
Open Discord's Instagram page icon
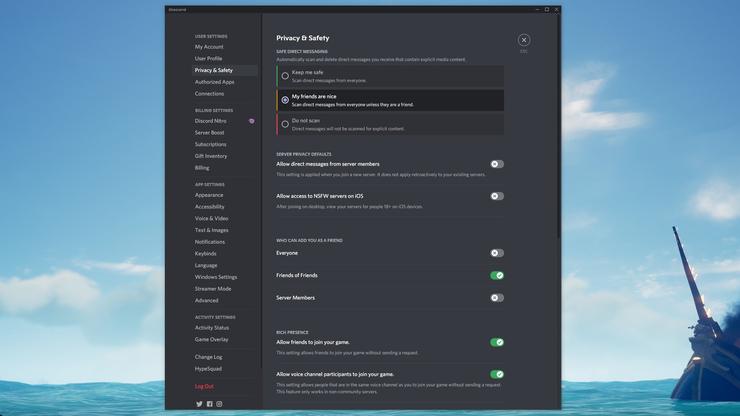219,404
